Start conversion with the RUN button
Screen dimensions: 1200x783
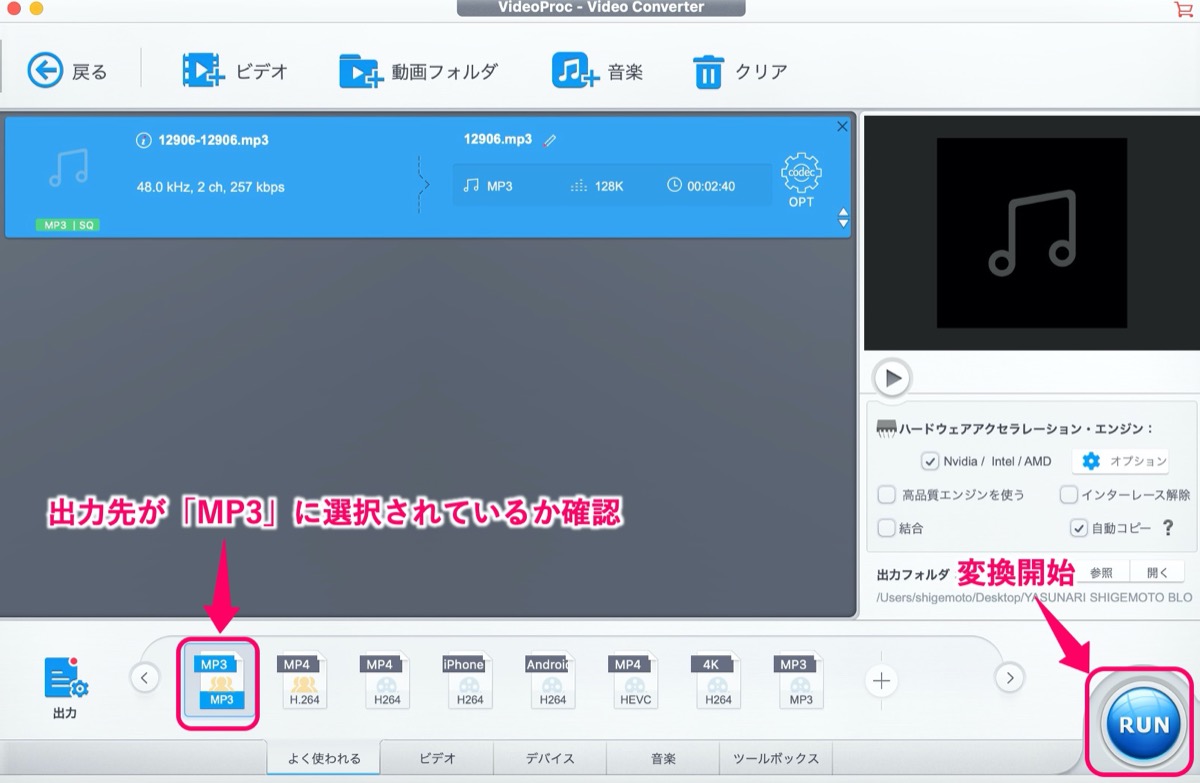1144,725
